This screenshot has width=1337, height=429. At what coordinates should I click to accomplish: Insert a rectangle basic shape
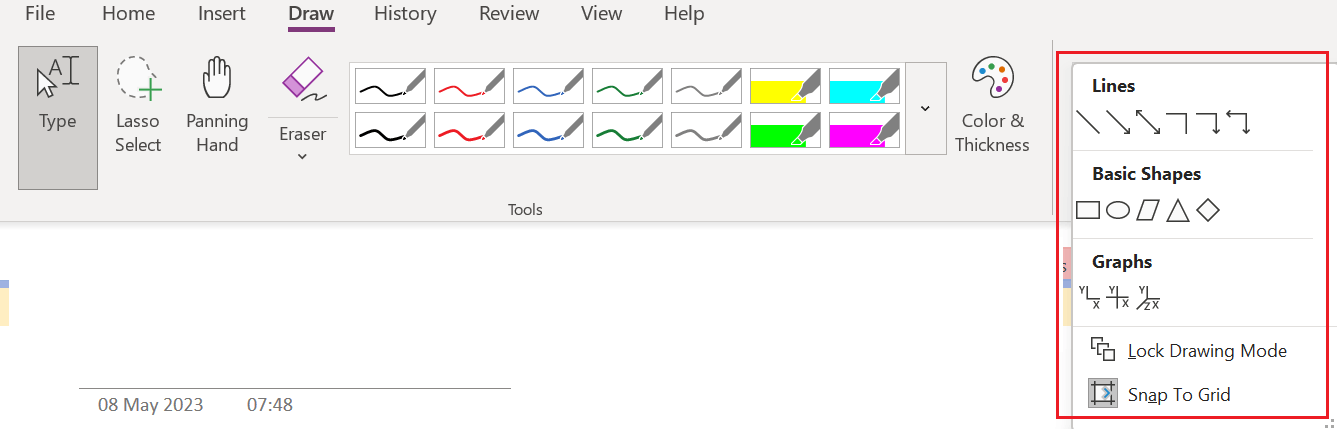coord(1088,210)
